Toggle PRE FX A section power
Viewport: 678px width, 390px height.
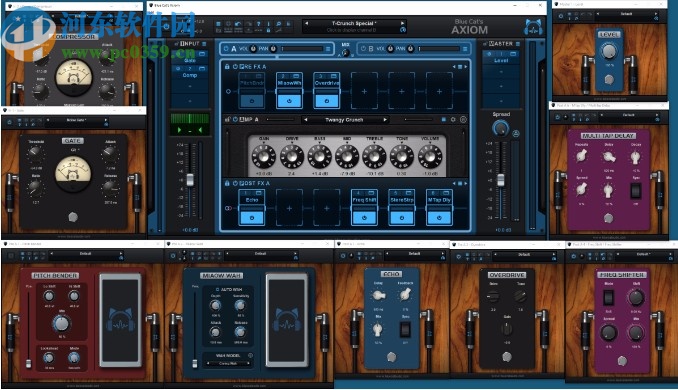[235, 67]
